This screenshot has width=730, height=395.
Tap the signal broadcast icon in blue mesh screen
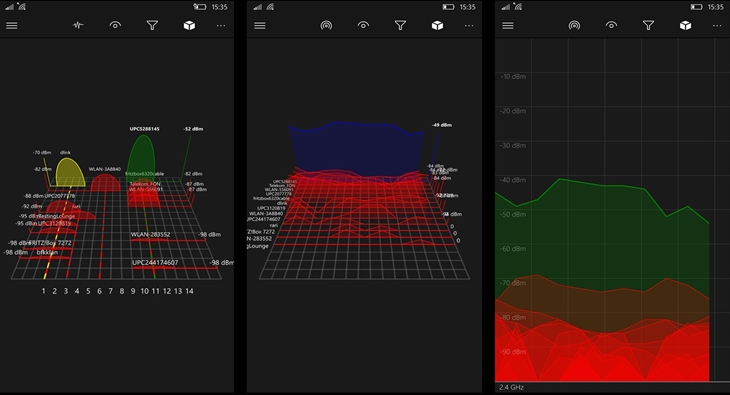tap(326, 25)
